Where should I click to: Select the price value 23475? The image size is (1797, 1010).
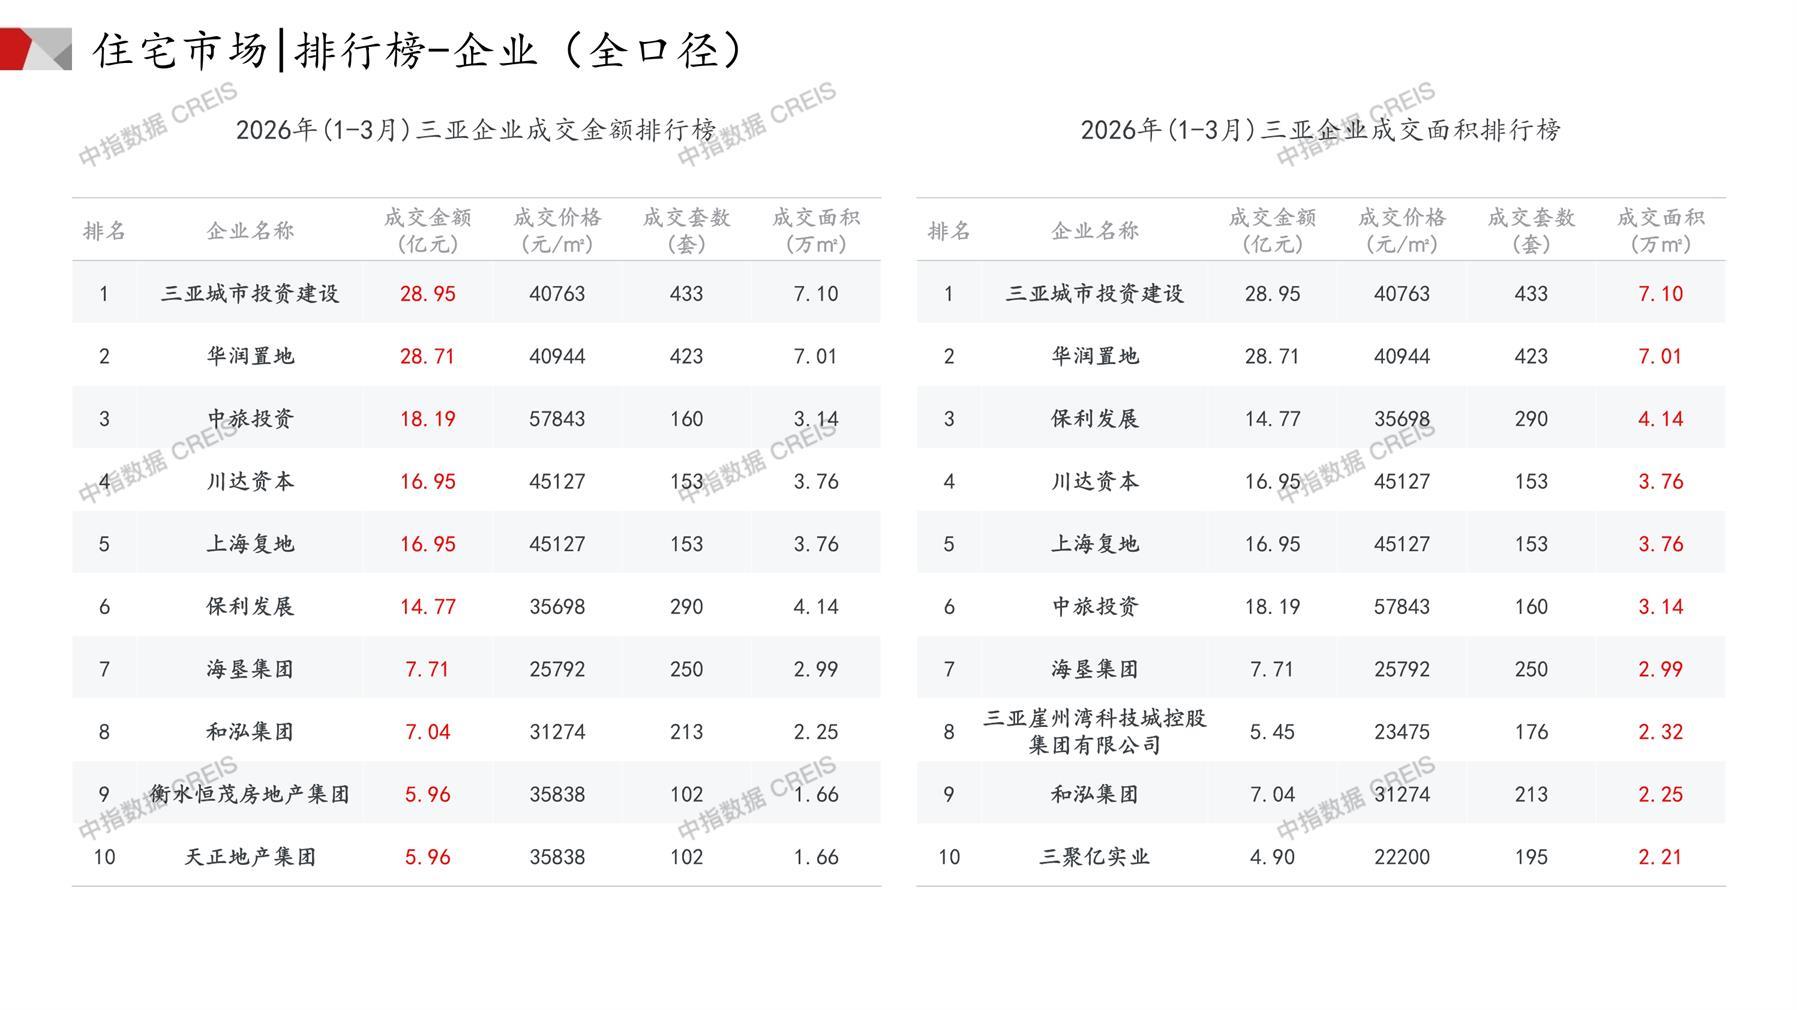coord(1401,732)
